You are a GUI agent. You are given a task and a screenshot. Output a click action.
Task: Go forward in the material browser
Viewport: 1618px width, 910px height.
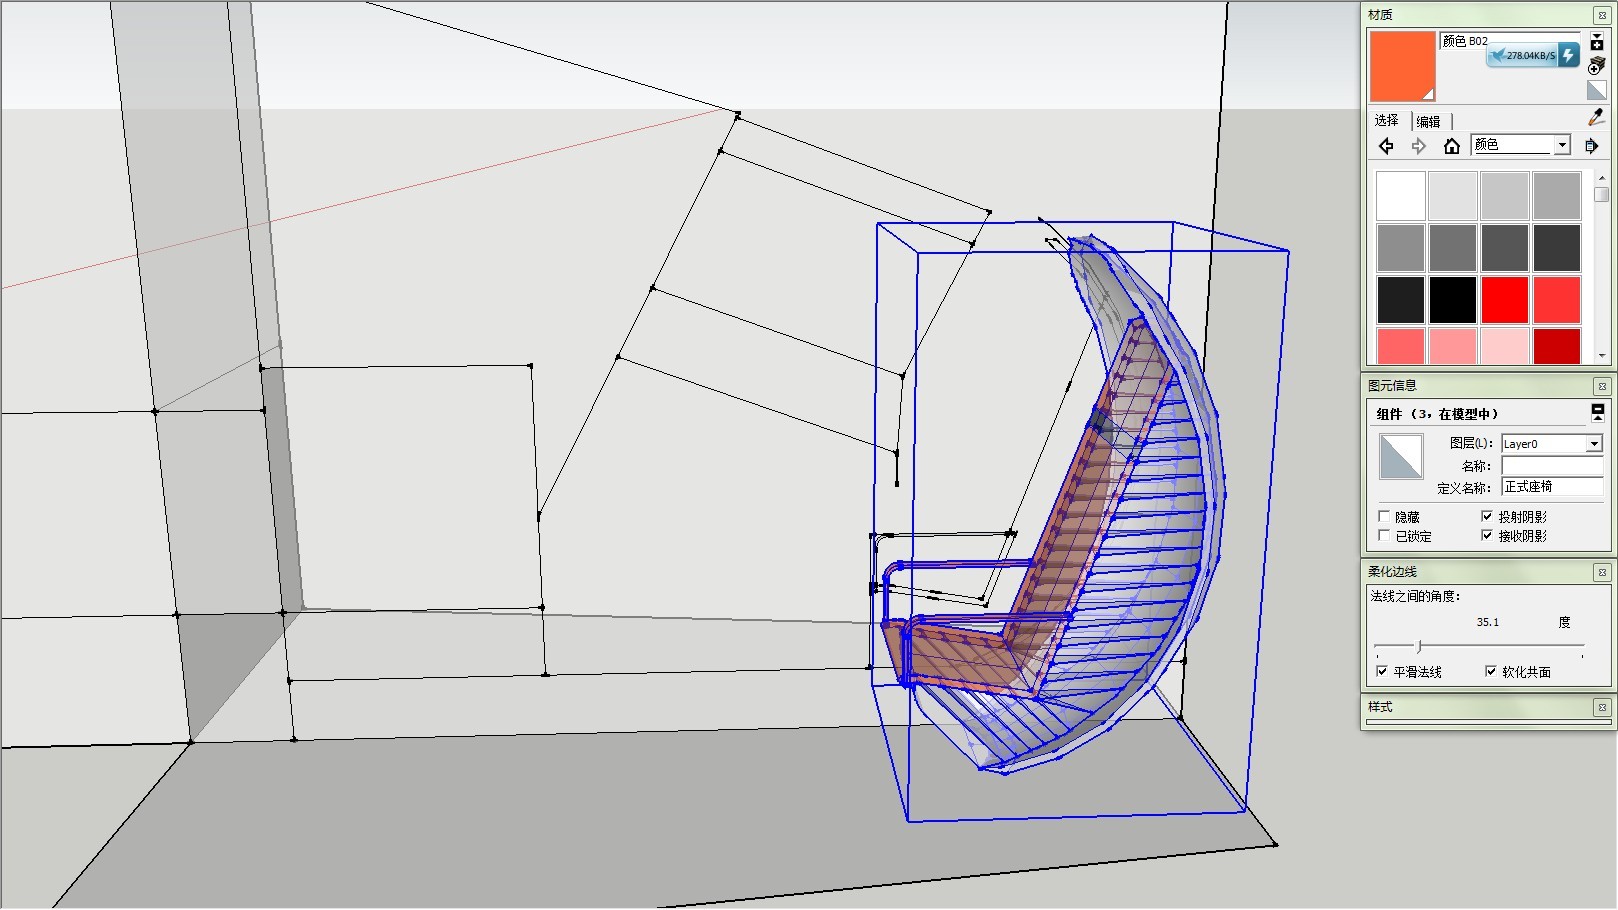click(x=1419, y=146)
